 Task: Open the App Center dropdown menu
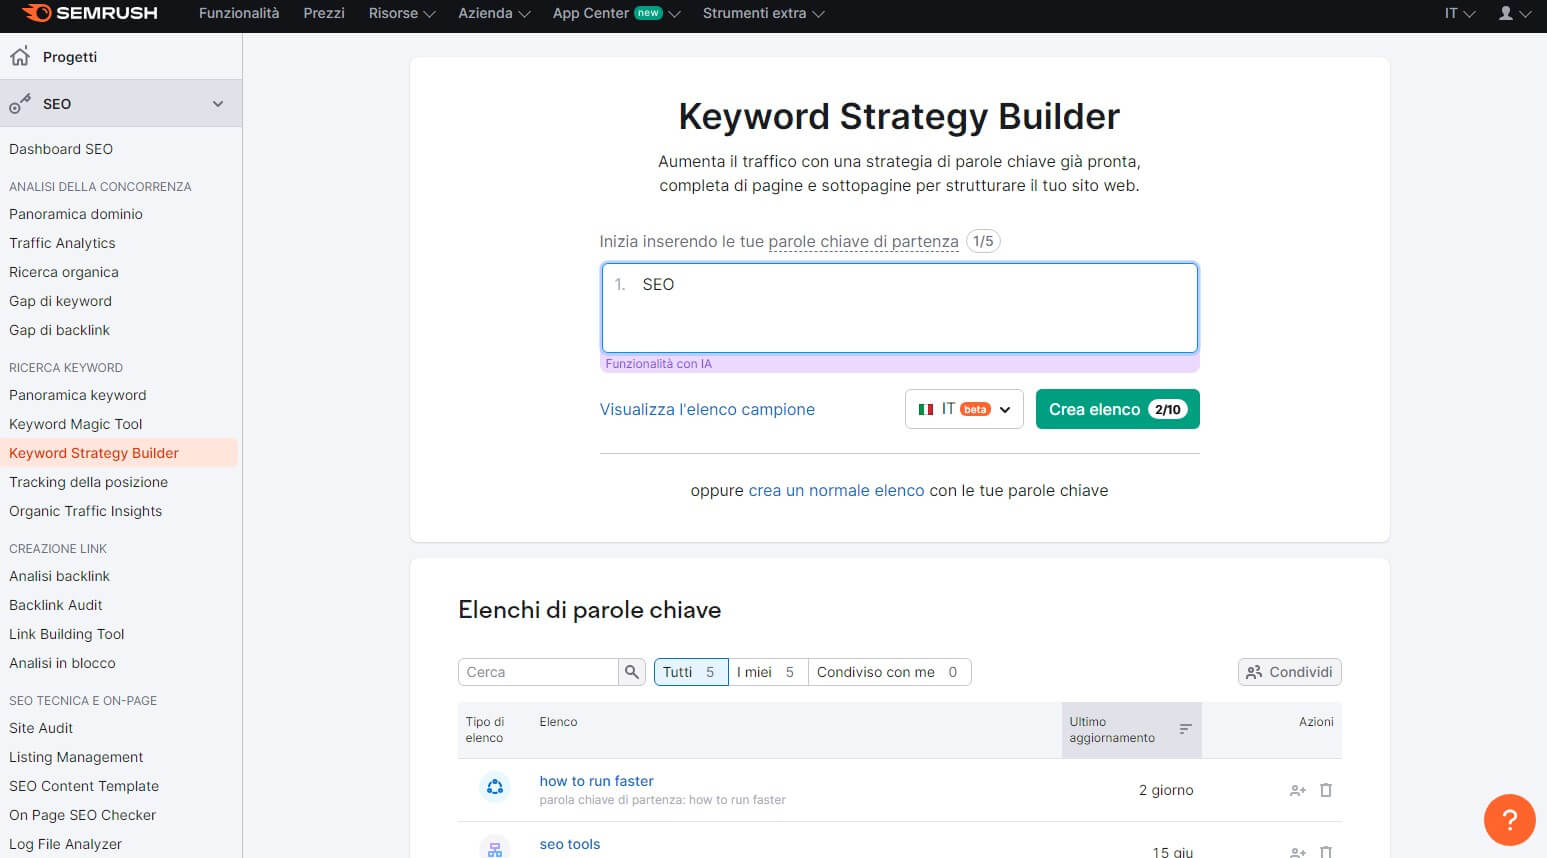coord(616,13)
